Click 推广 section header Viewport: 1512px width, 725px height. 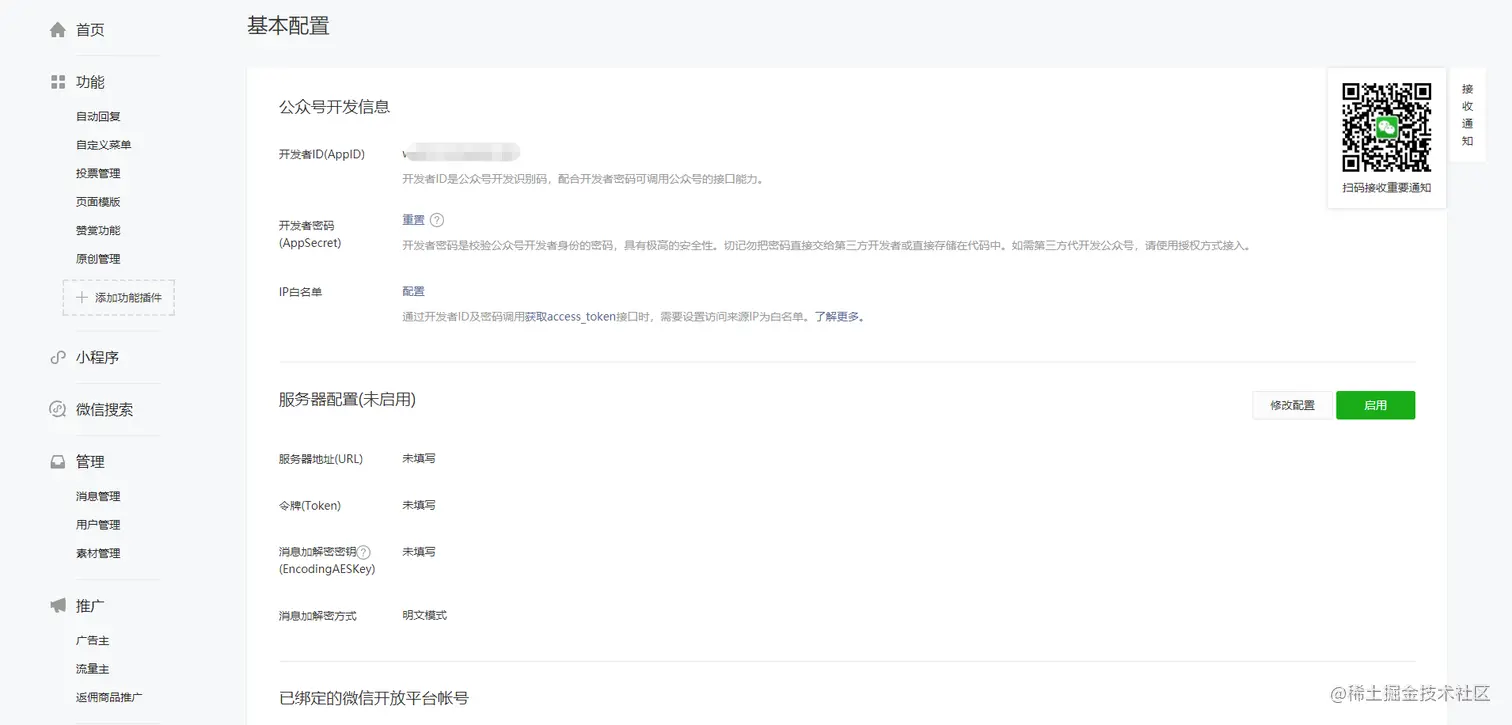tap(90, 606)
